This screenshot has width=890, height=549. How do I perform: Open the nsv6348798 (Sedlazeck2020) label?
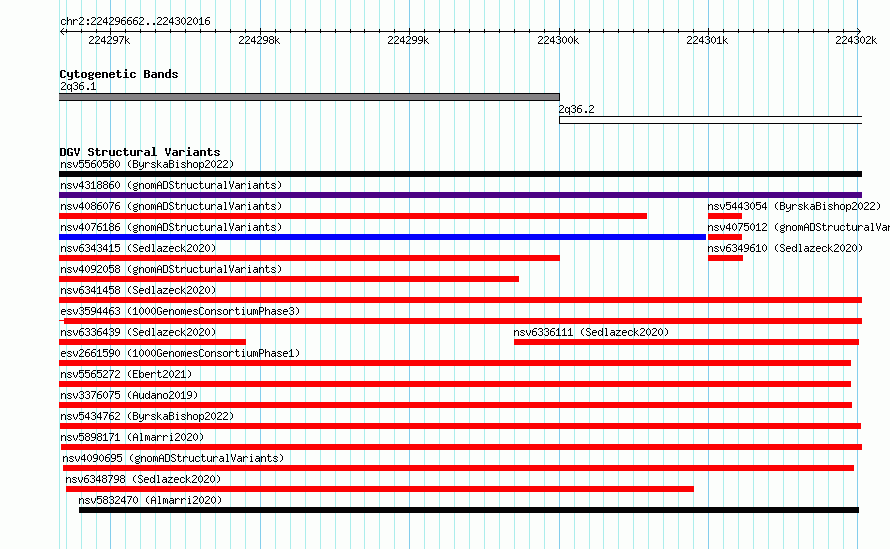(143, 479)
